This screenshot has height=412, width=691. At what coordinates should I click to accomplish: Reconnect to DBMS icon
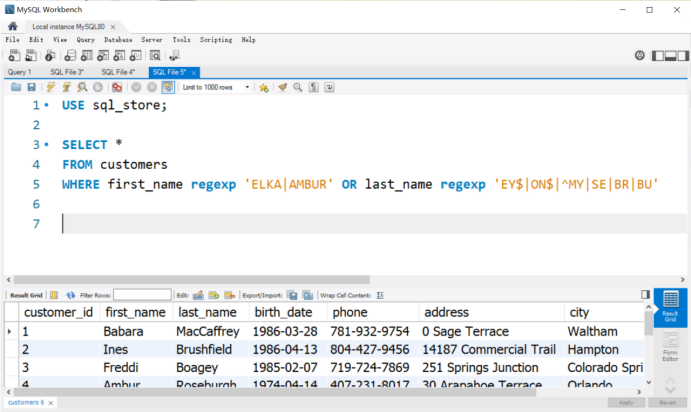tap(175, 56)
